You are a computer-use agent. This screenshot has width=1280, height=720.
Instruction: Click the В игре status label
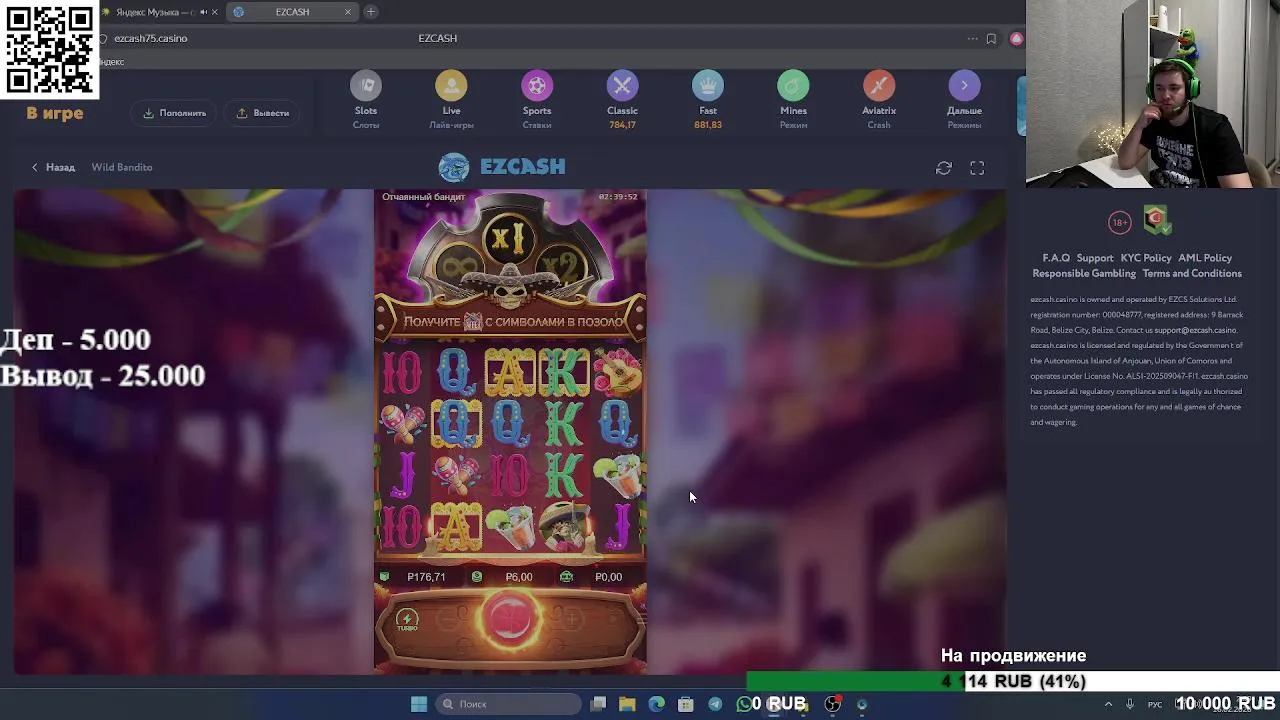(55, 113)
